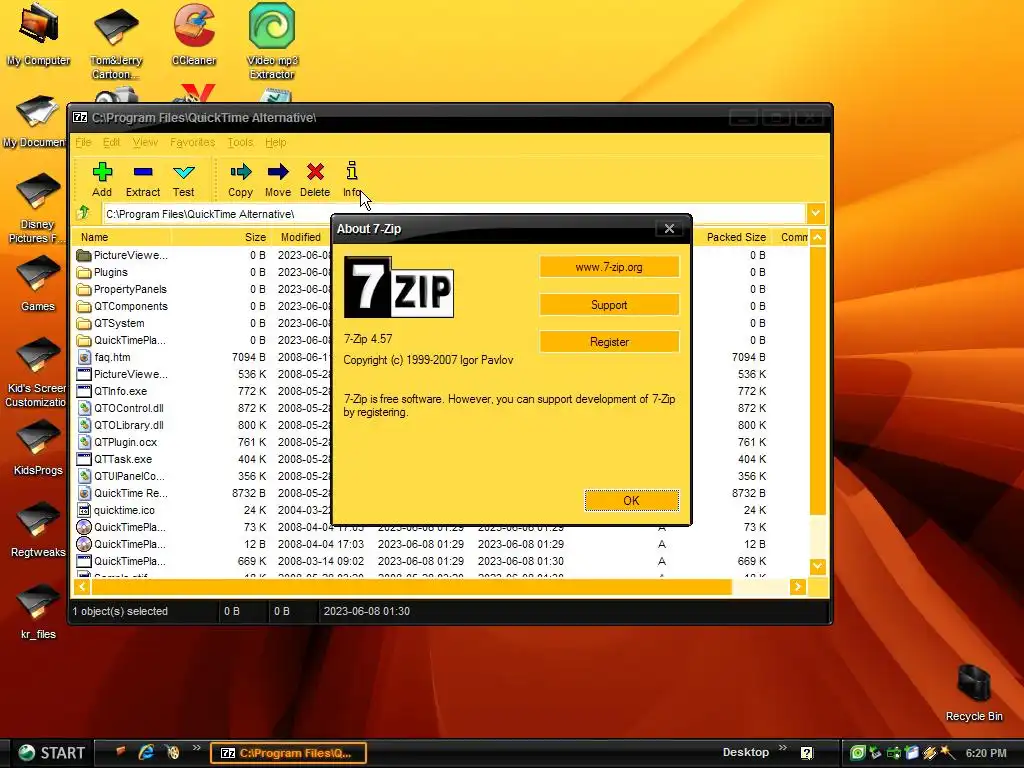Click the Info toolbar icon
The height and width of the screenshot is (768, 1024).
[352, 179]
